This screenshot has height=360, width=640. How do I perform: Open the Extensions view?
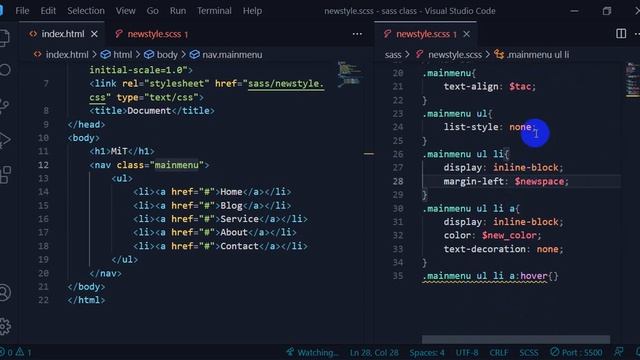coord(5,175)
